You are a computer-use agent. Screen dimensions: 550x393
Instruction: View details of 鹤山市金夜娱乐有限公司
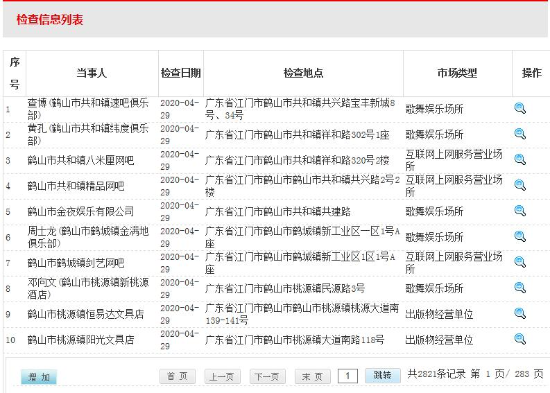pyautogui.click(x=520, y=211)
